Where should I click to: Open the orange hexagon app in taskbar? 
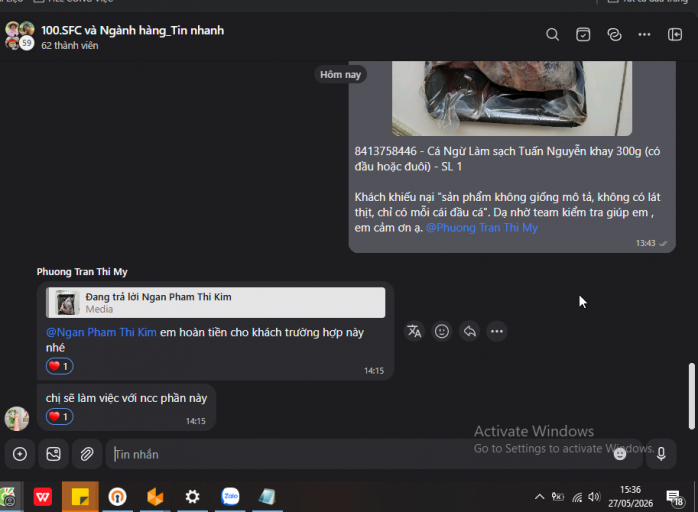[x=155, y=496]
